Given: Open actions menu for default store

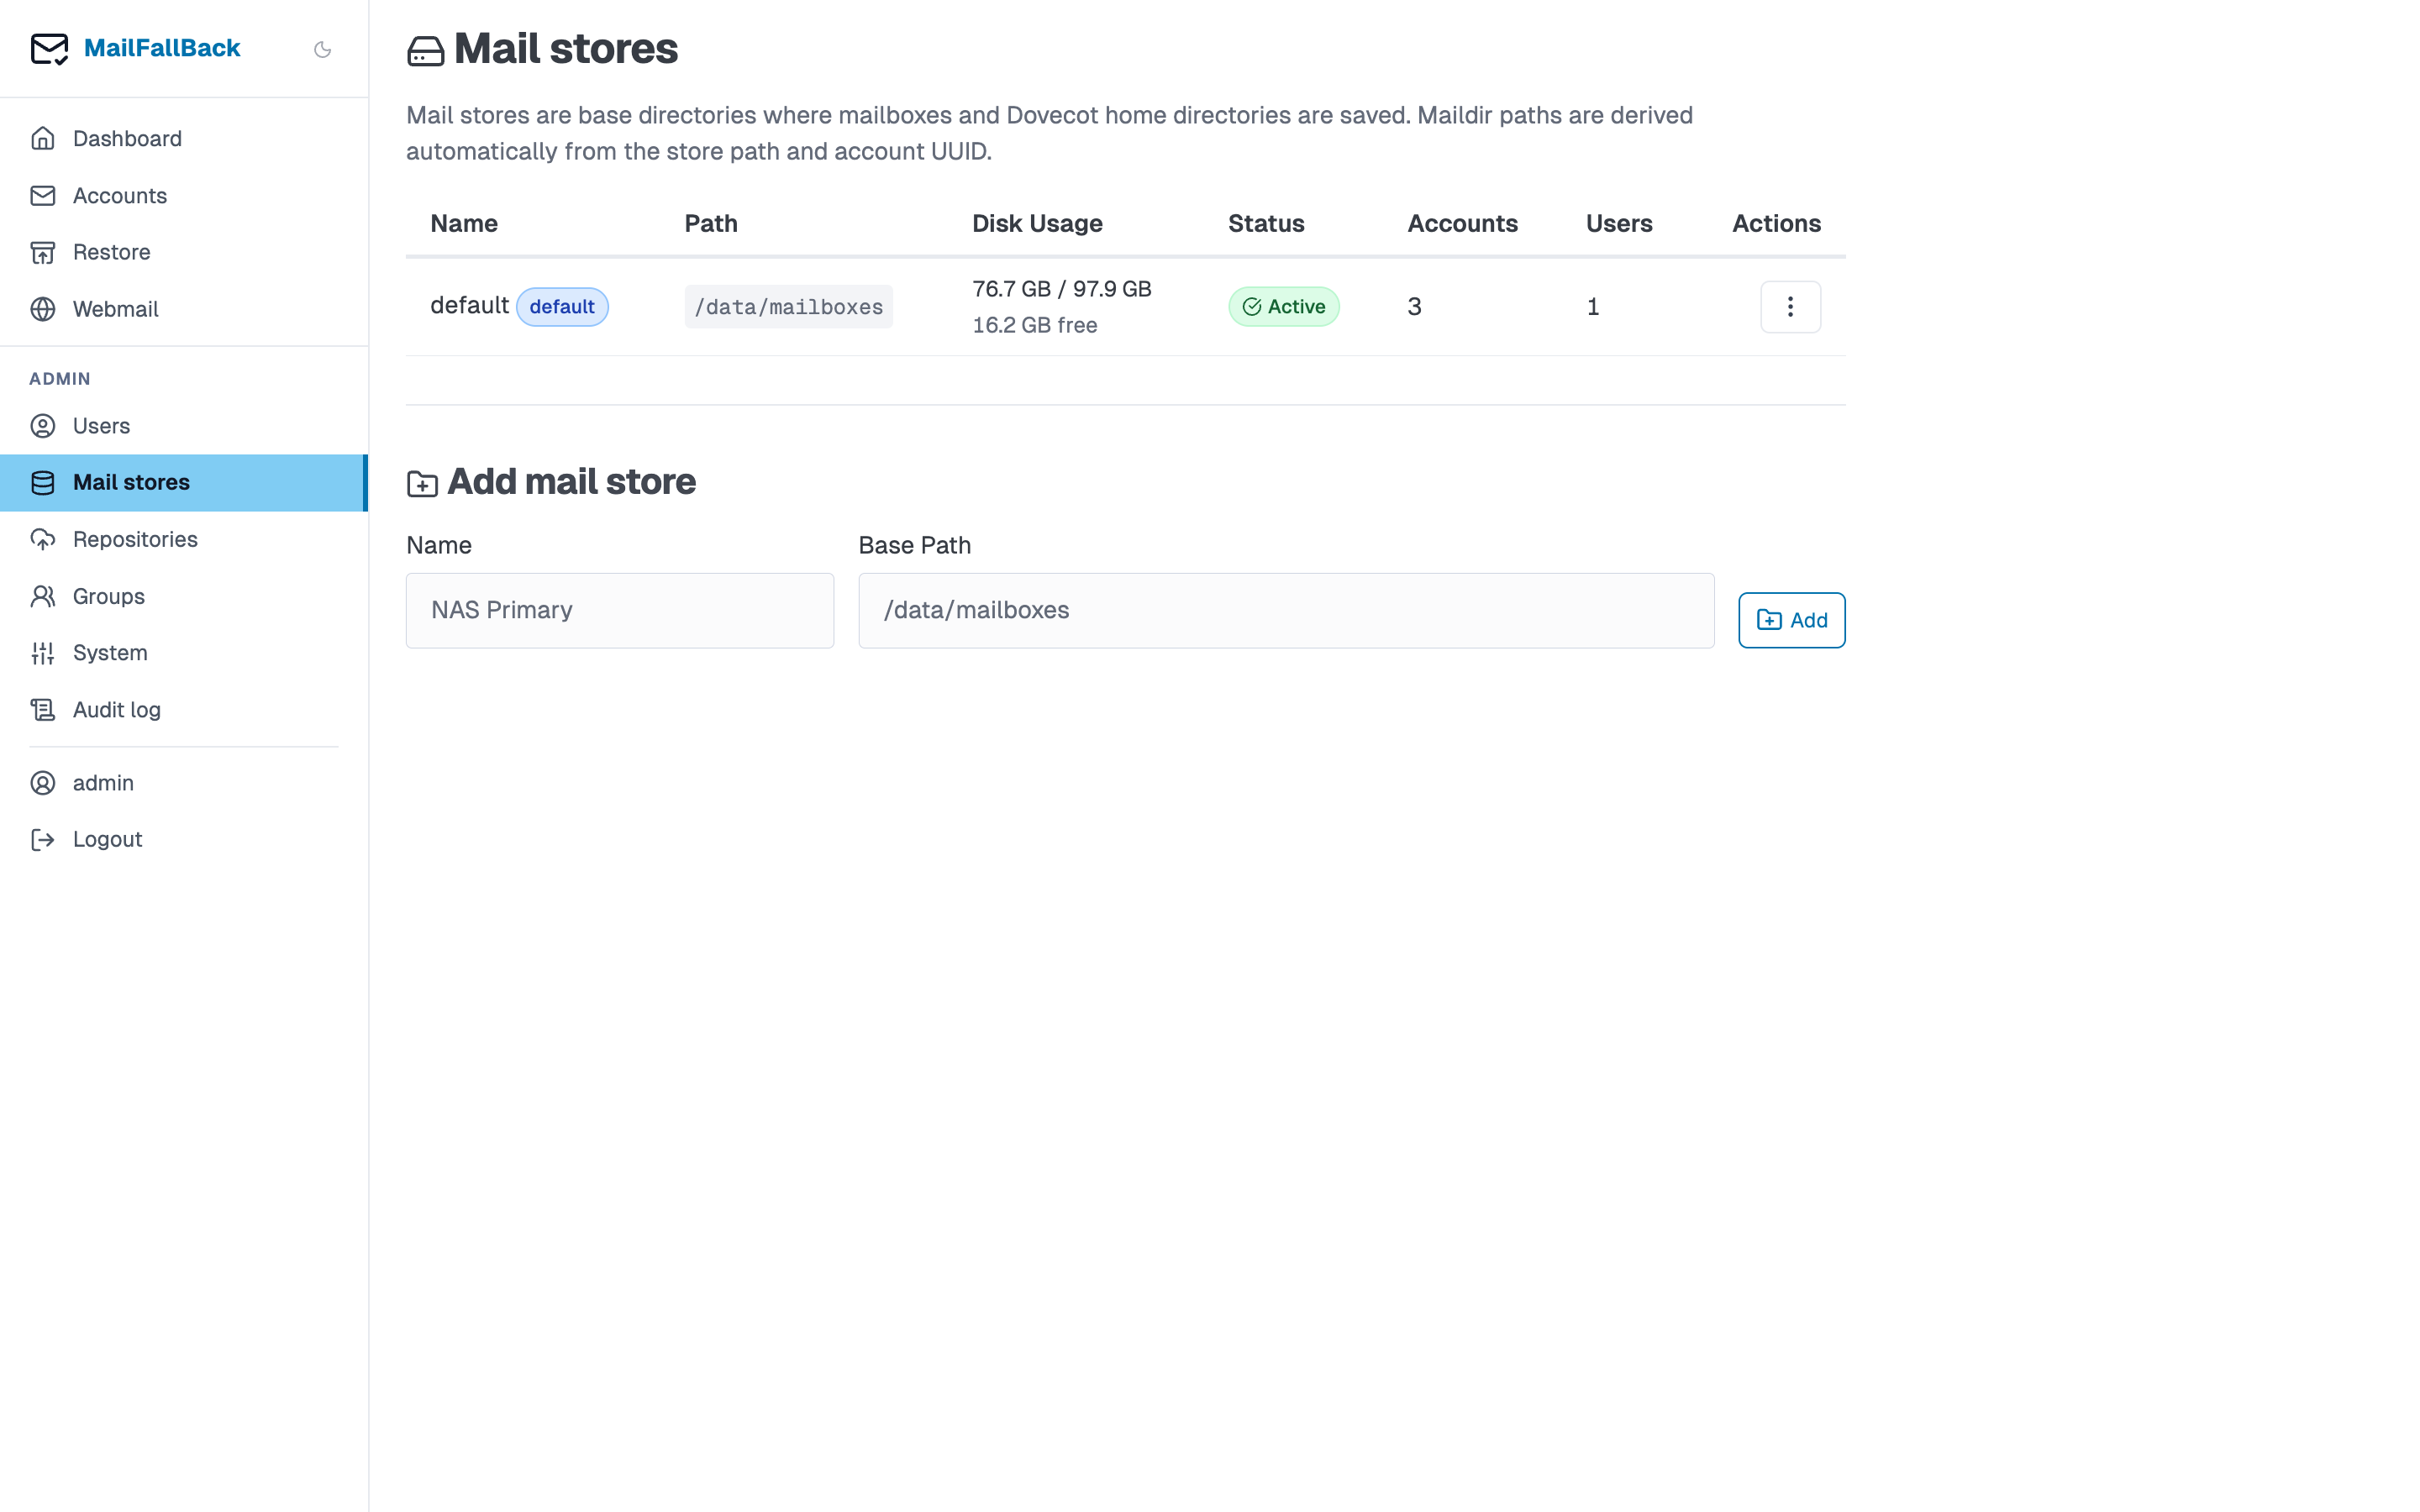Looking at the screenshot, I should click(x=1790, y=306).
